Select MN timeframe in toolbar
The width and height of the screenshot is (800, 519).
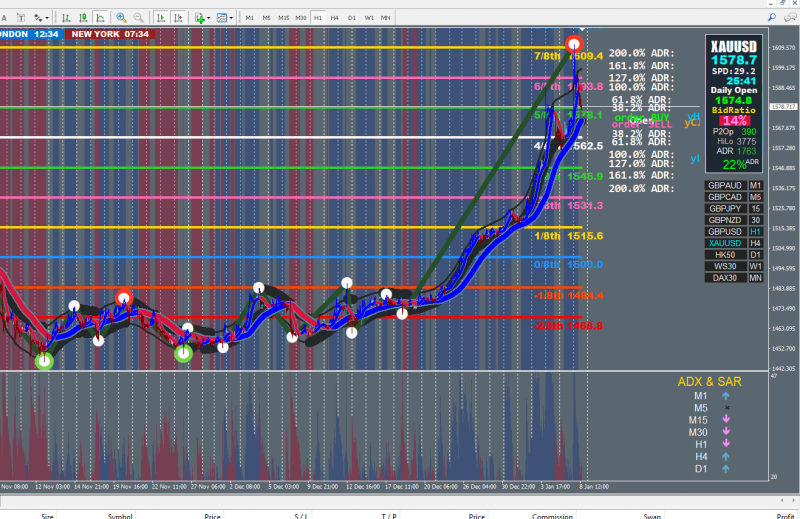click(386, 18)
